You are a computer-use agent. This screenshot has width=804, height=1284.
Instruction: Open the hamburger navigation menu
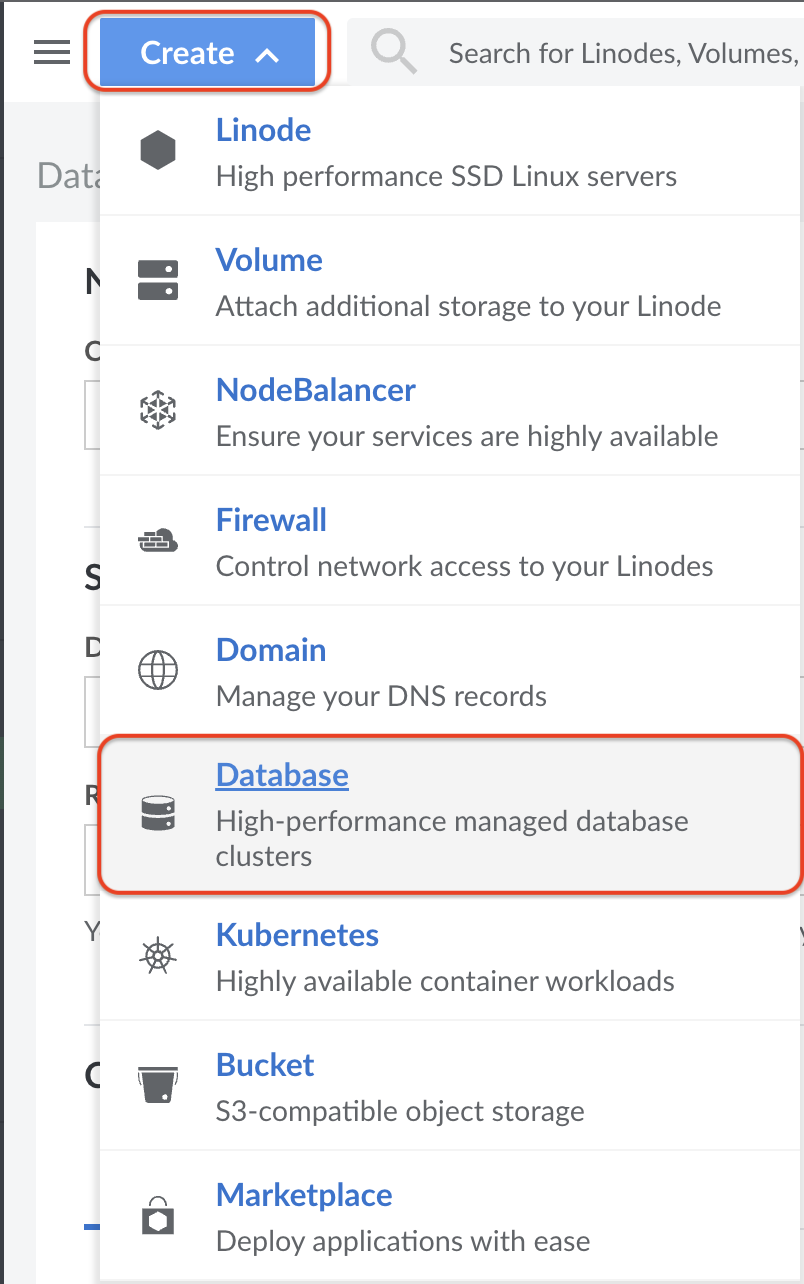tap(52, 53)
